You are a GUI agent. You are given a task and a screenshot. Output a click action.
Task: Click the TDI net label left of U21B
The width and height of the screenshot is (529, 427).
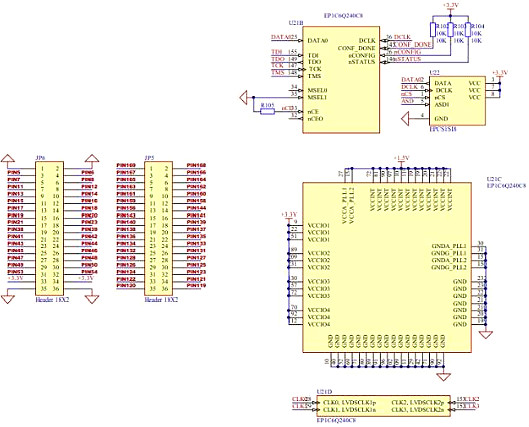(x=277, y=52)
